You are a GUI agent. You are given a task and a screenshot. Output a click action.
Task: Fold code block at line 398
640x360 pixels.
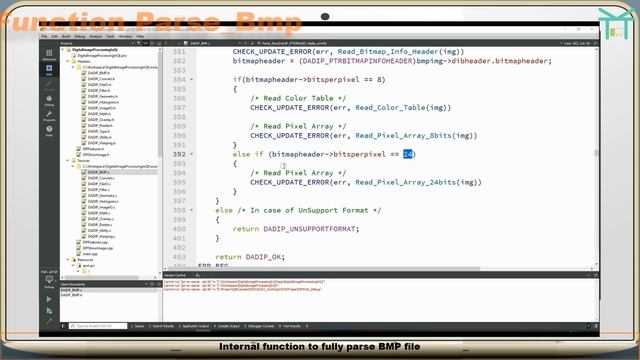[x=191, y=210]
